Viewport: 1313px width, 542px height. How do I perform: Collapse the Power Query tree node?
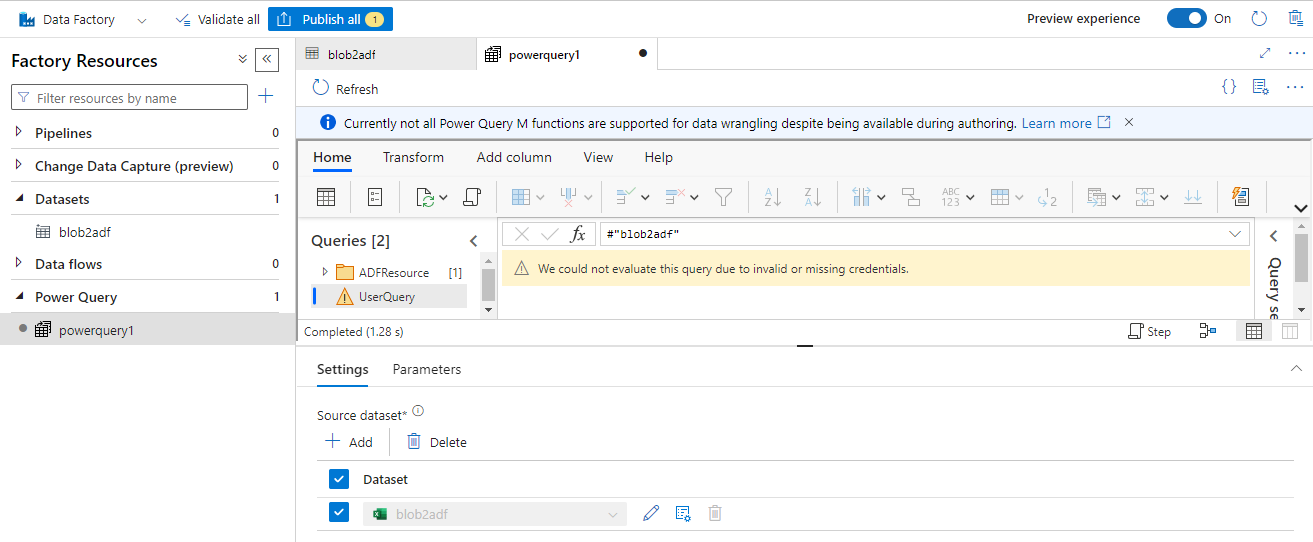[x=18, y=296]
